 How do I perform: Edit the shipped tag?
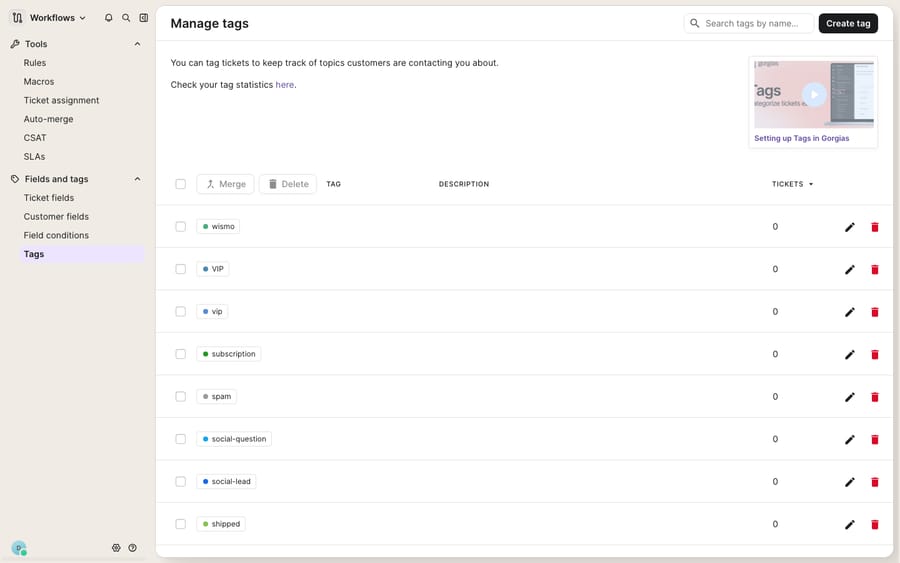[849, 525]
